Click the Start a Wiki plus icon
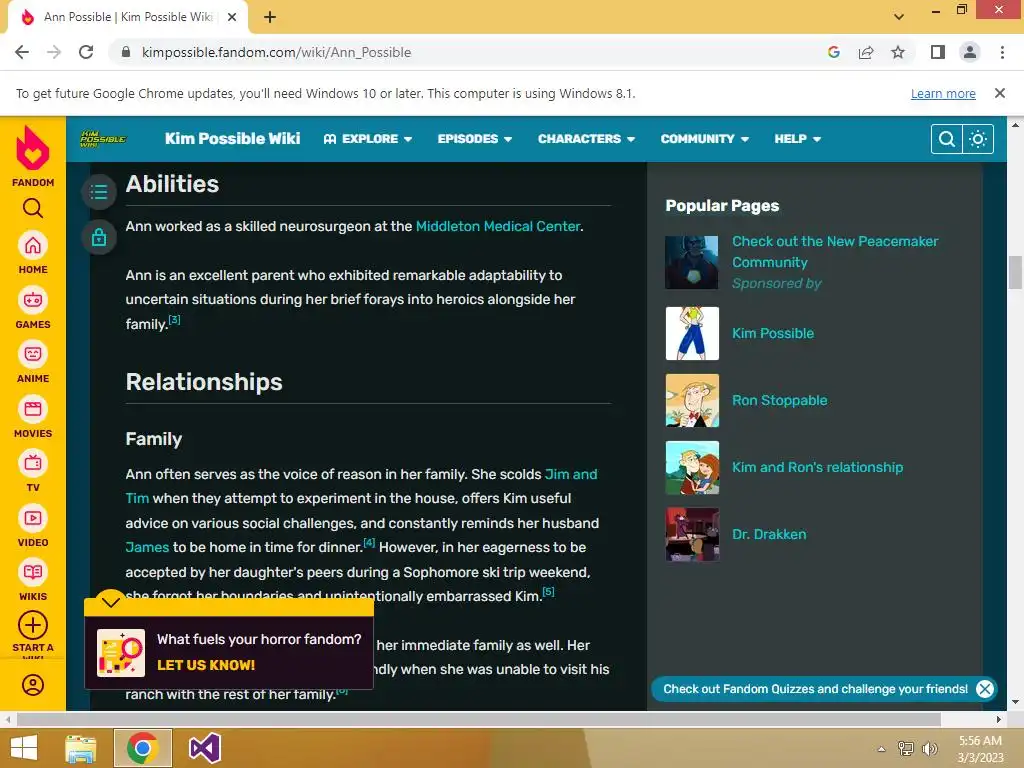 pos(33,626)
